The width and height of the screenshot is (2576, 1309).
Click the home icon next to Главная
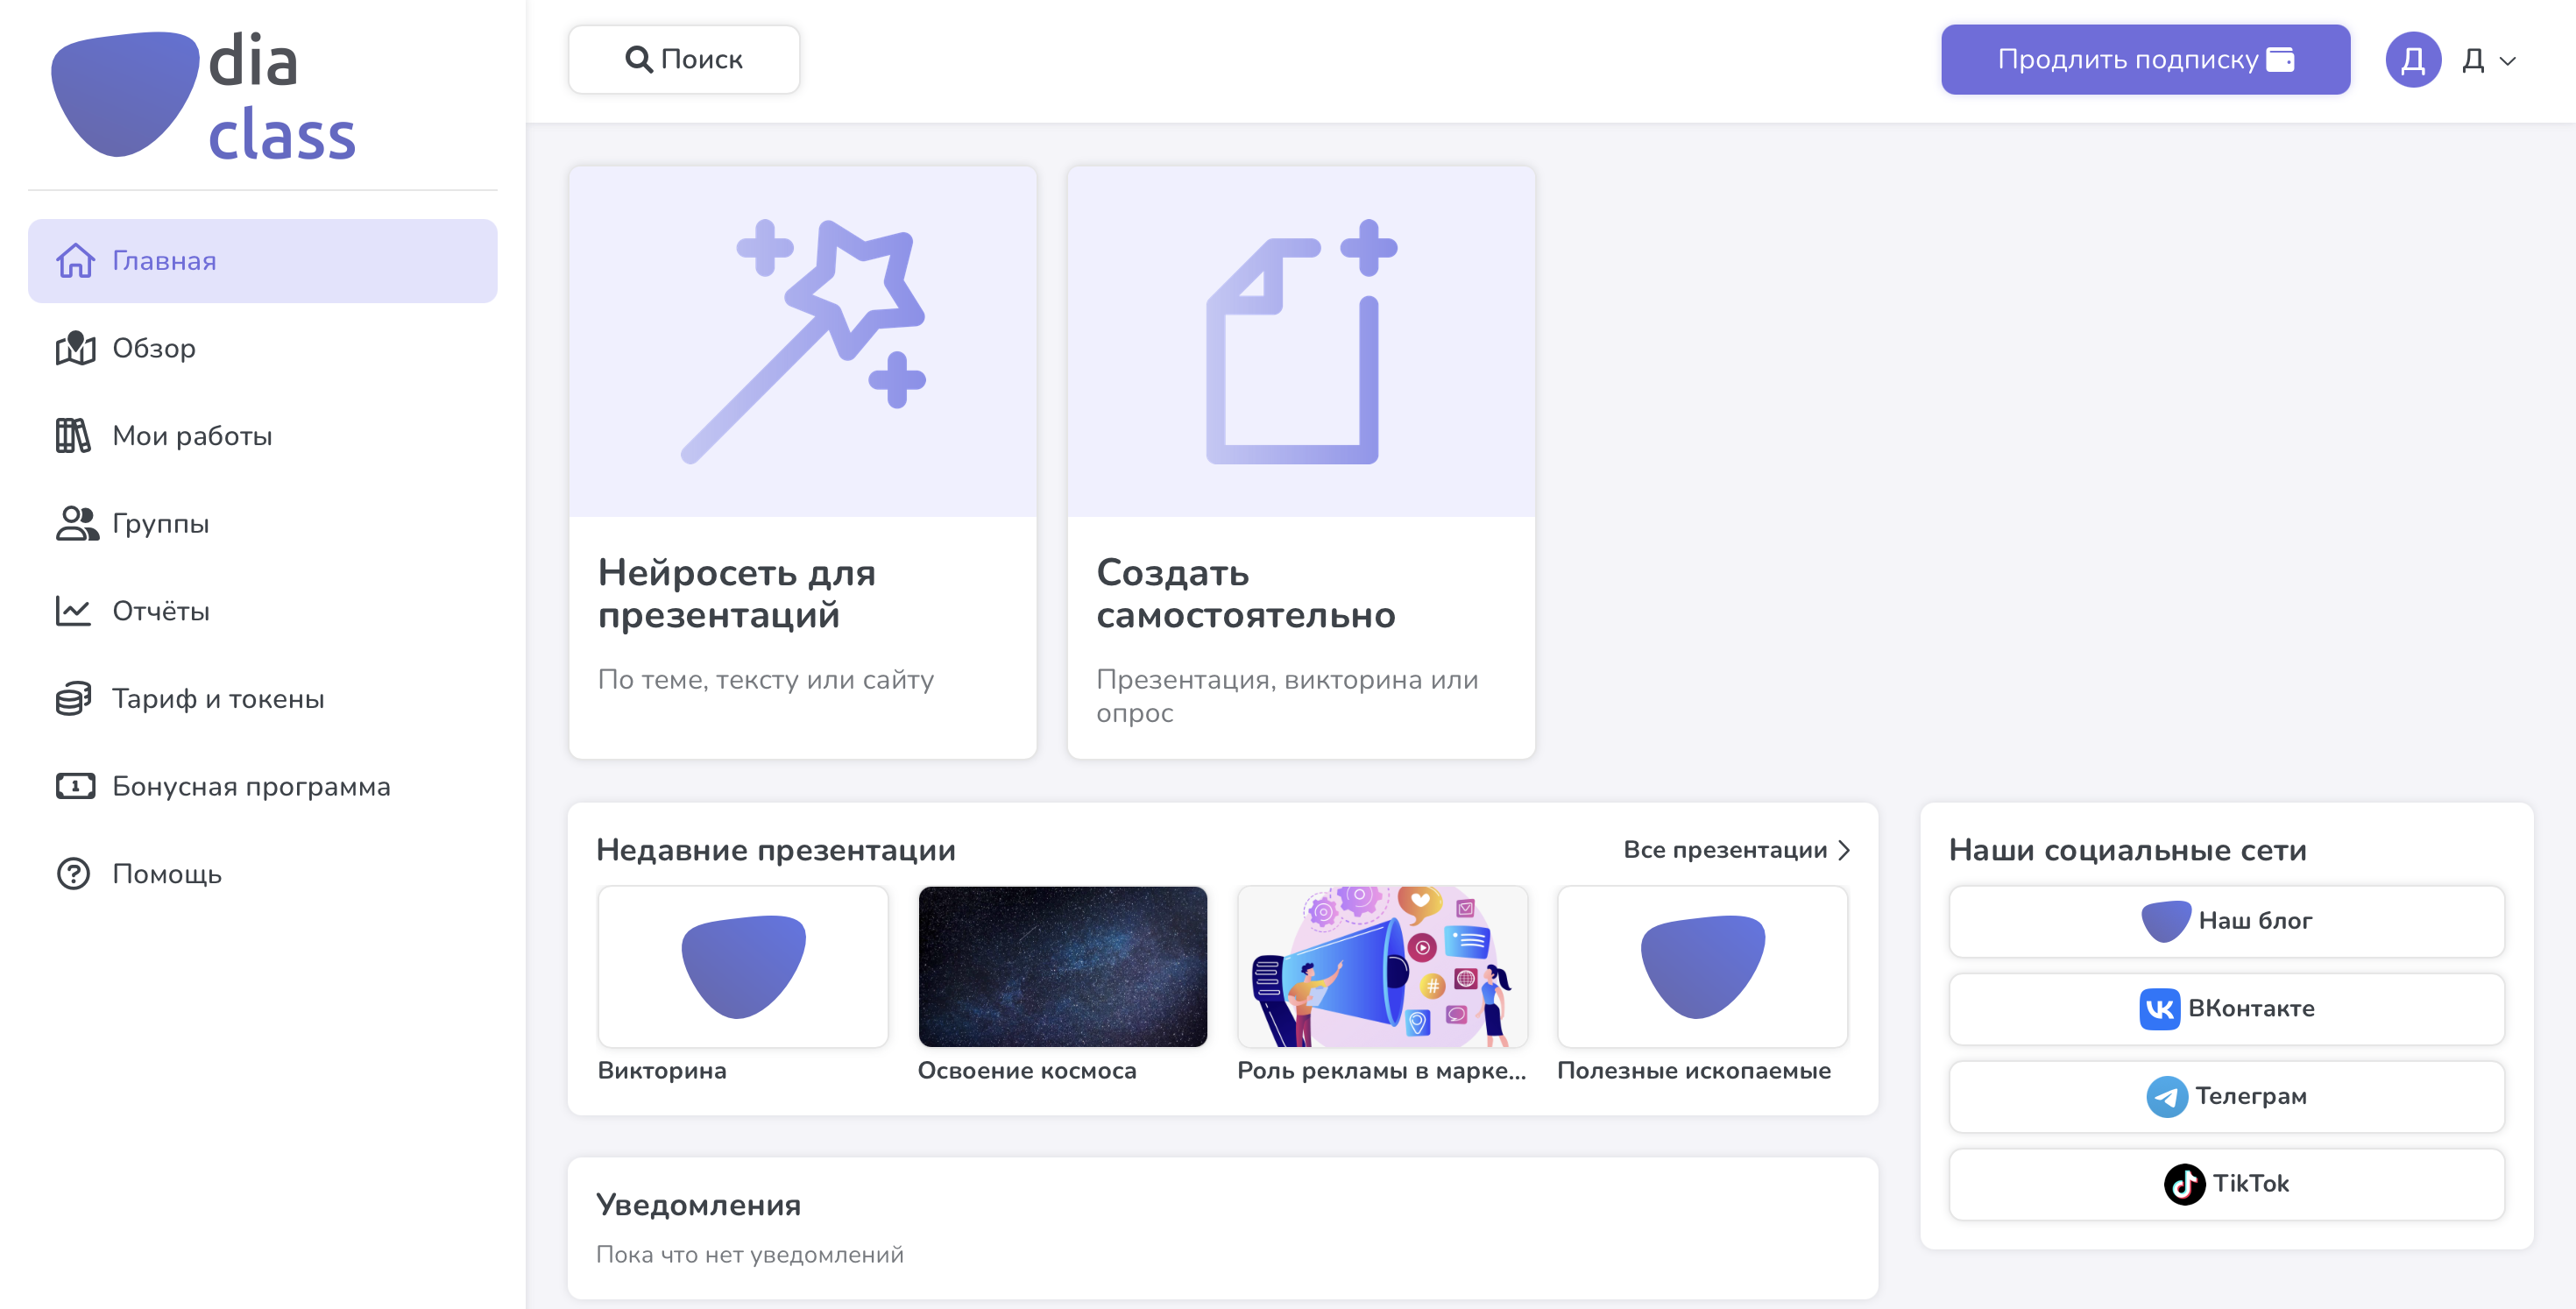point(75,261)
